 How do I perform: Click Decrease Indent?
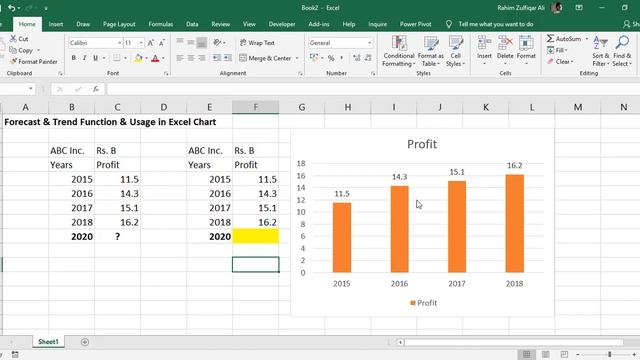click(216, 58)
